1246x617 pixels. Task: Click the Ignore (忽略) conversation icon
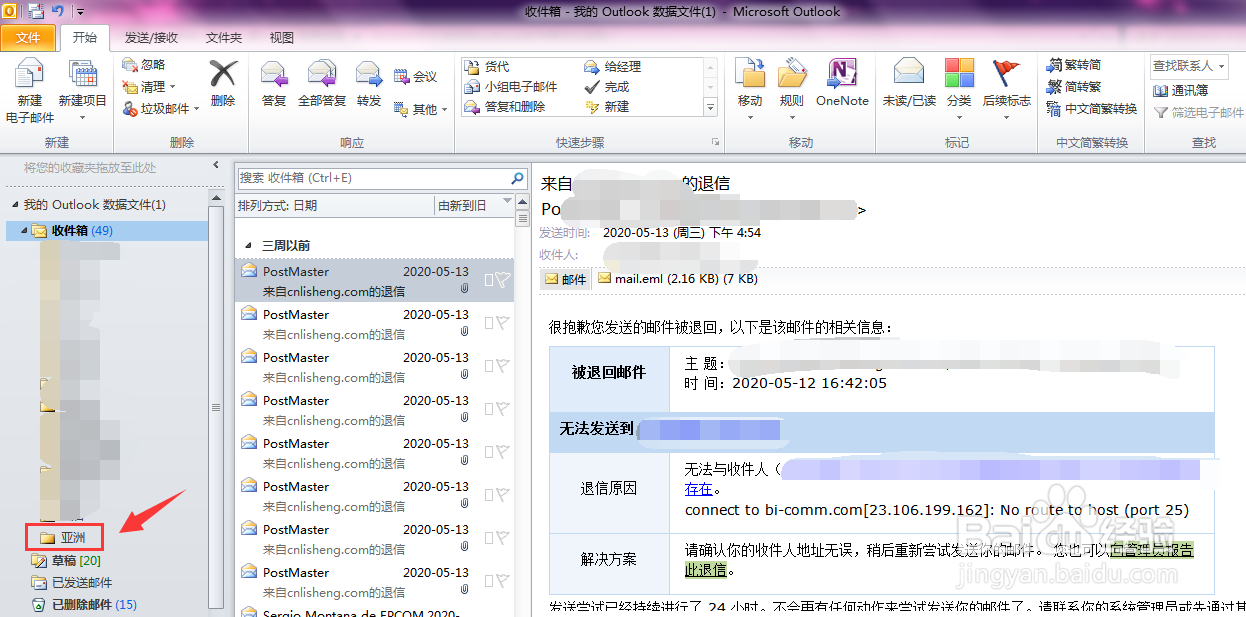(x=145, y=65)
